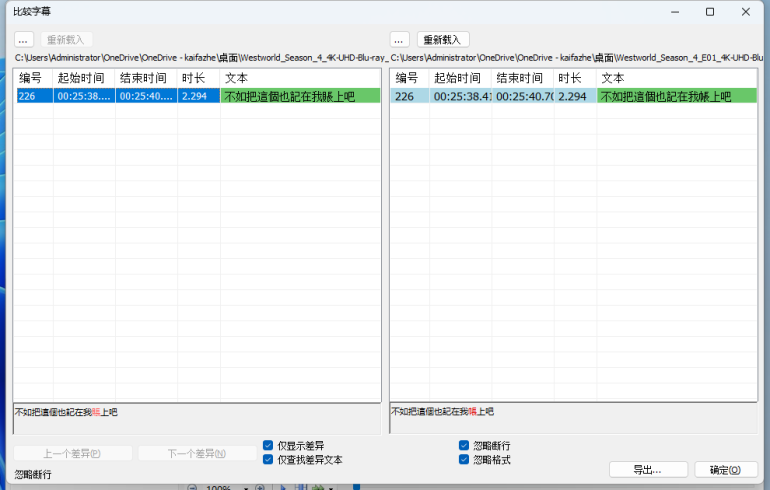Go to 上一个差异(P) previous difference
The image size is (770, 490).
coord(73,453)
